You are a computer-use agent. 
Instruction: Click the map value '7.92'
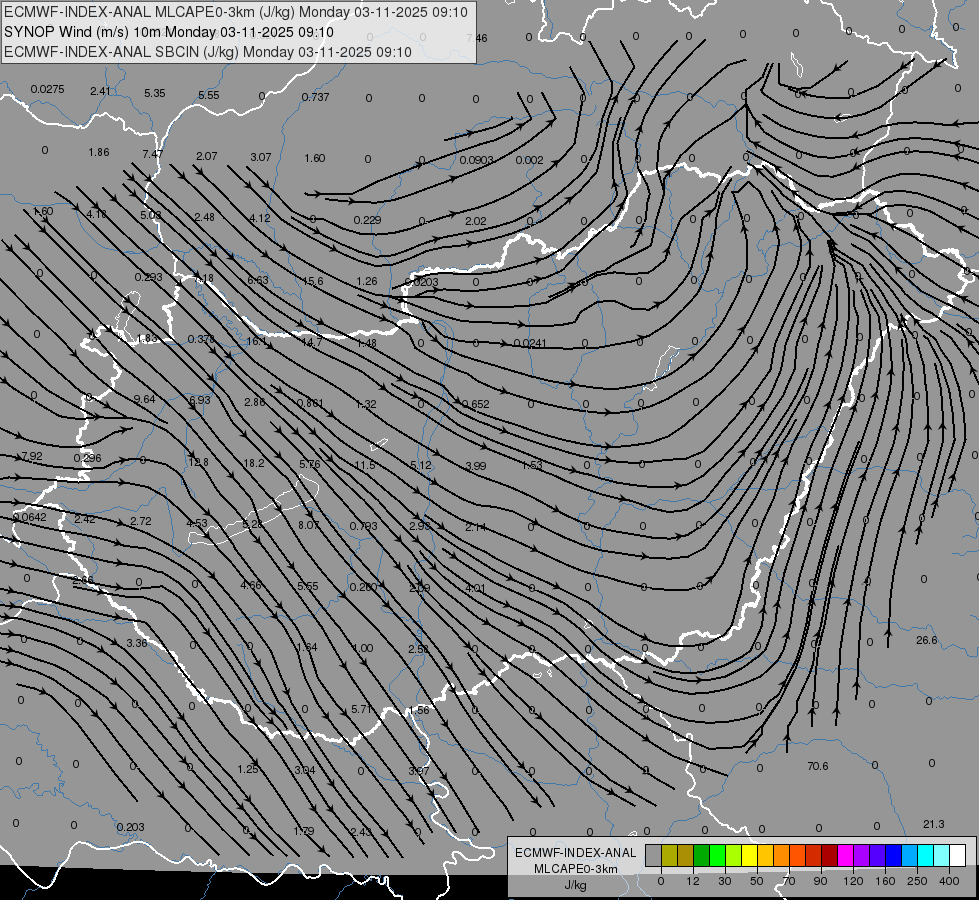pyautogui.click(x=32, y=457)
